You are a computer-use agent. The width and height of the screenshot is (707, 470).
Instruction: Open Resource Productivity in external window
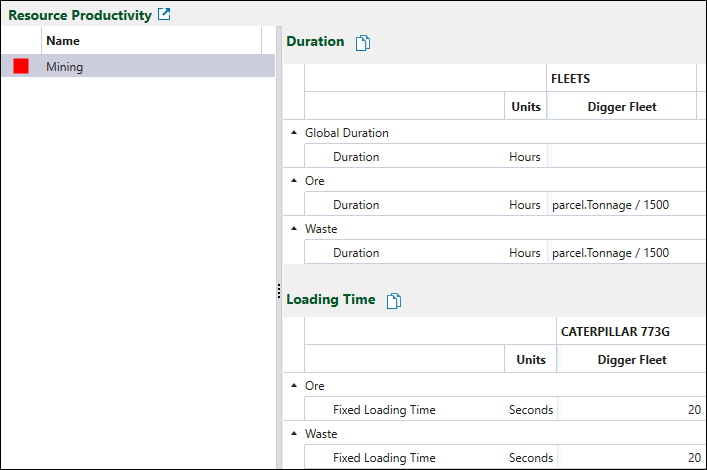coord(165,15)
